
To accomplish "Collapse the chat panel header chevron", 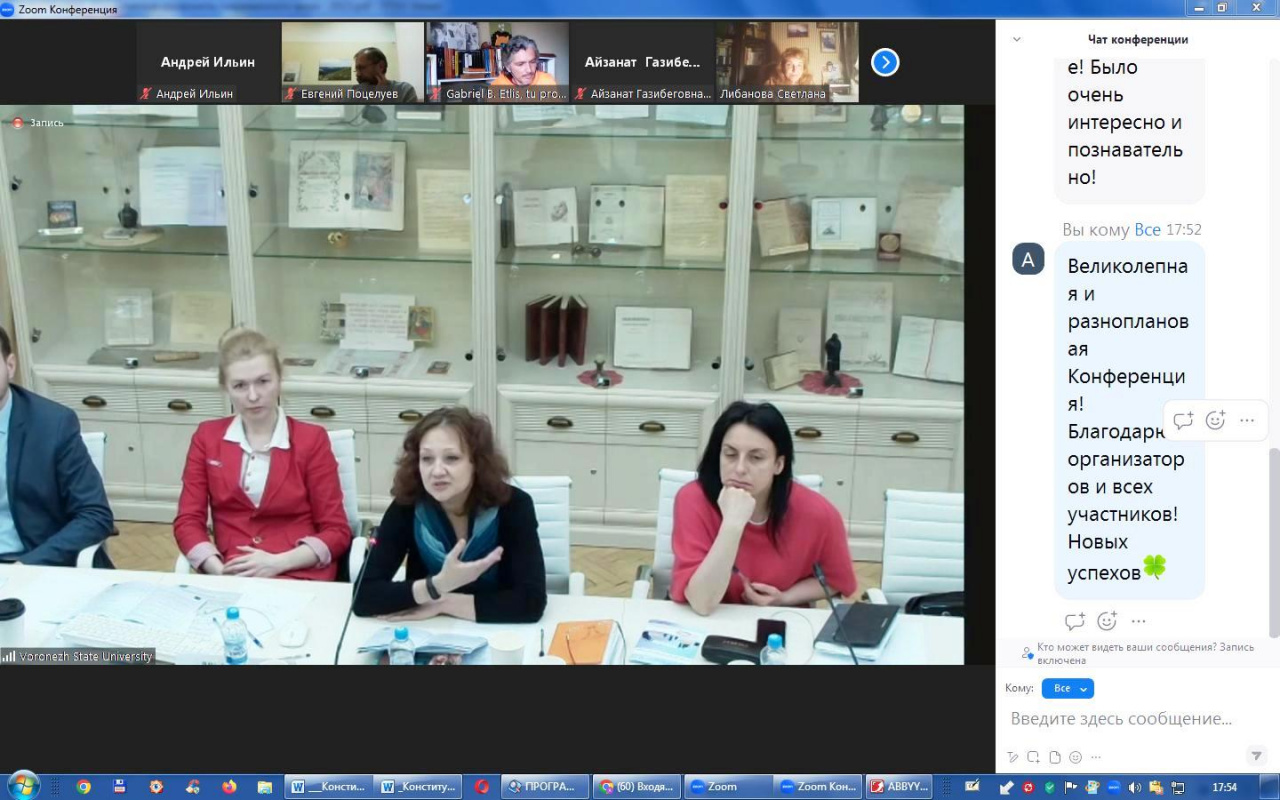I will 1017,40.
